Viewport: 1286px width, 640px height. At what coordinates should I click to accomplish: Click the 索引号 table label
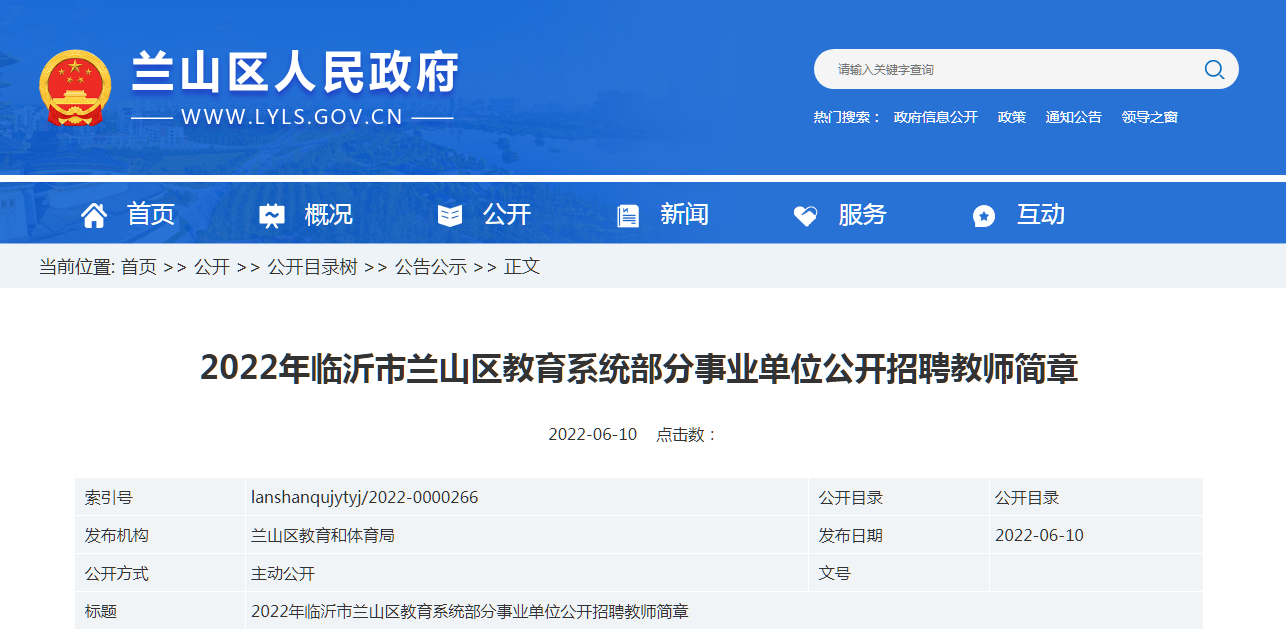tap(109, 497)
